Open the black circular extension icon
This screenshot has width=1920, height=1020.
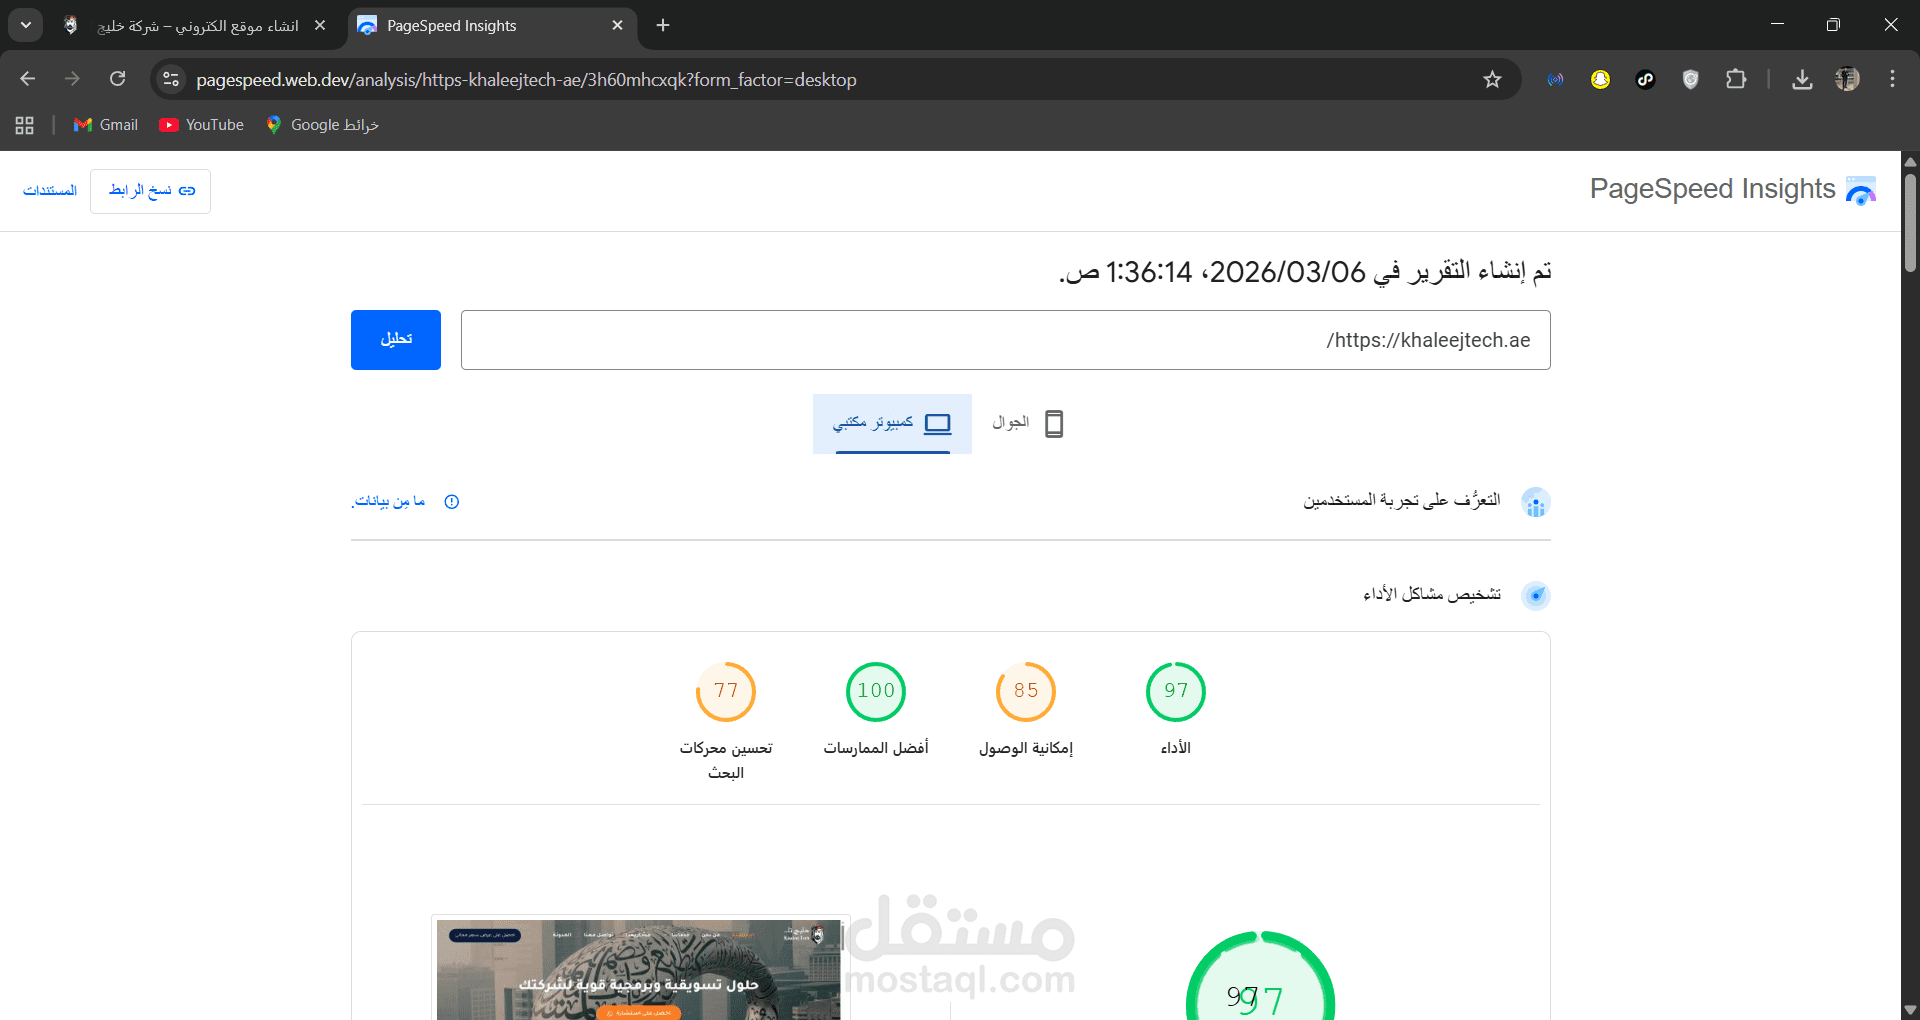[x=1645, y=80]
